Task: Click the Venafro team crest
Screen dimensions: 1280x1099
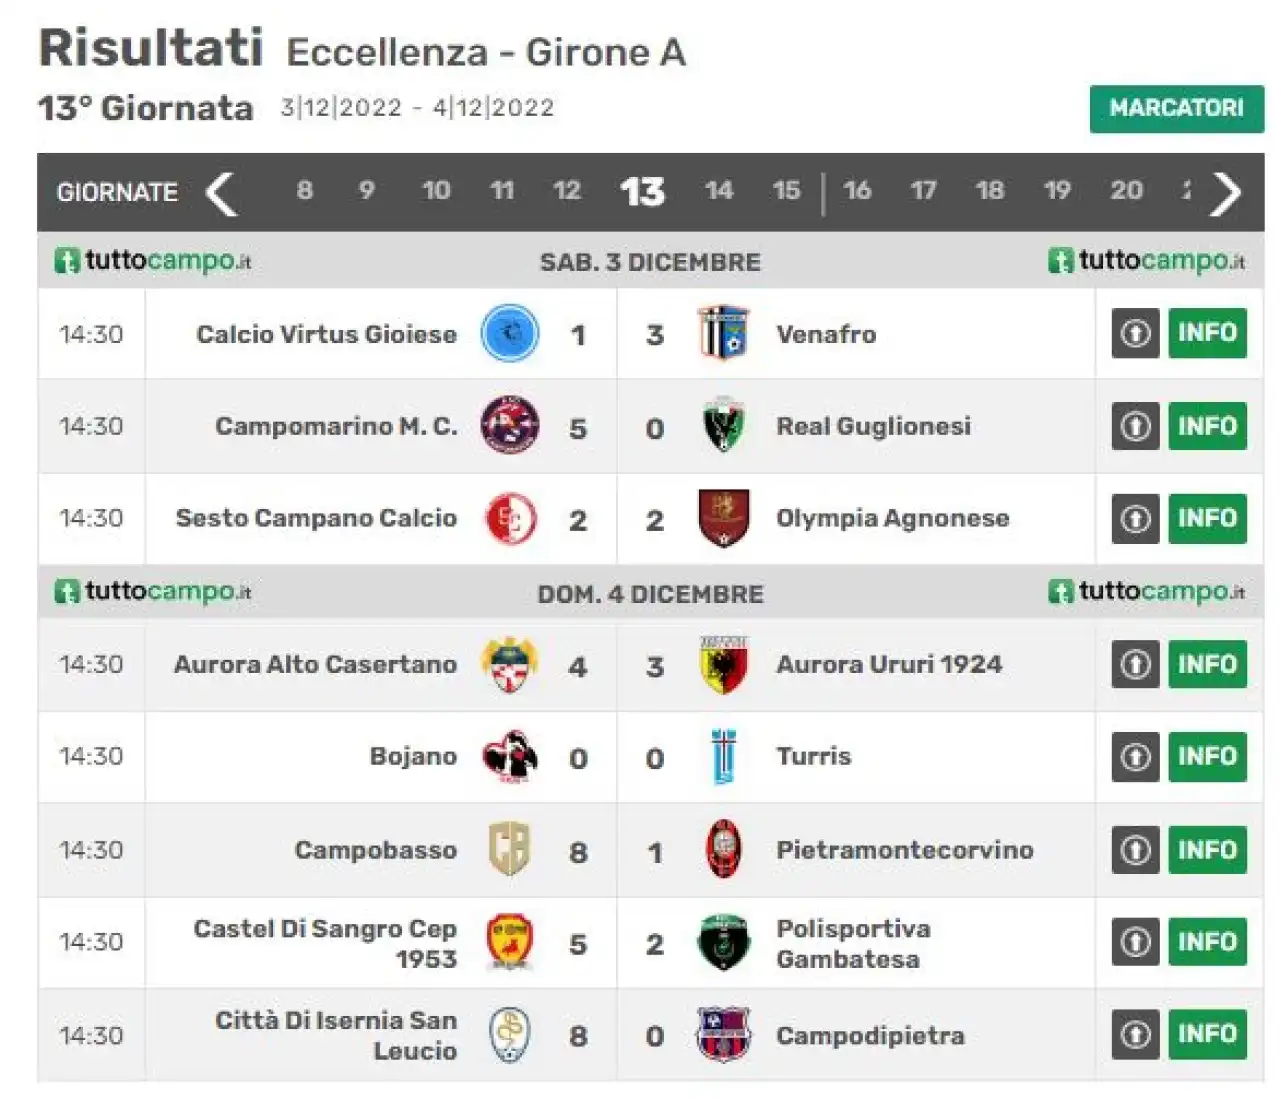Action: point(723,333)
